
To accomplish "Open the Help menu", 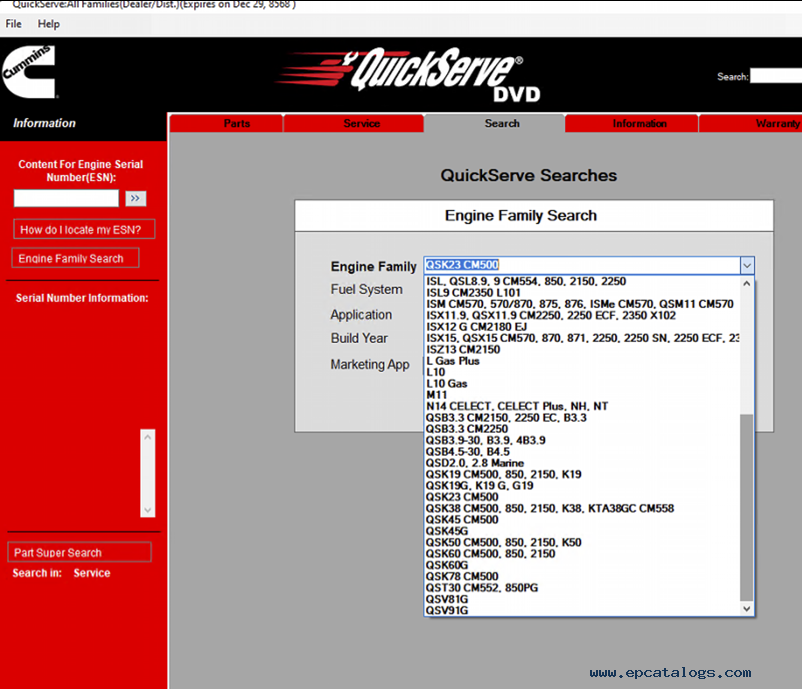I will [48, 24].
